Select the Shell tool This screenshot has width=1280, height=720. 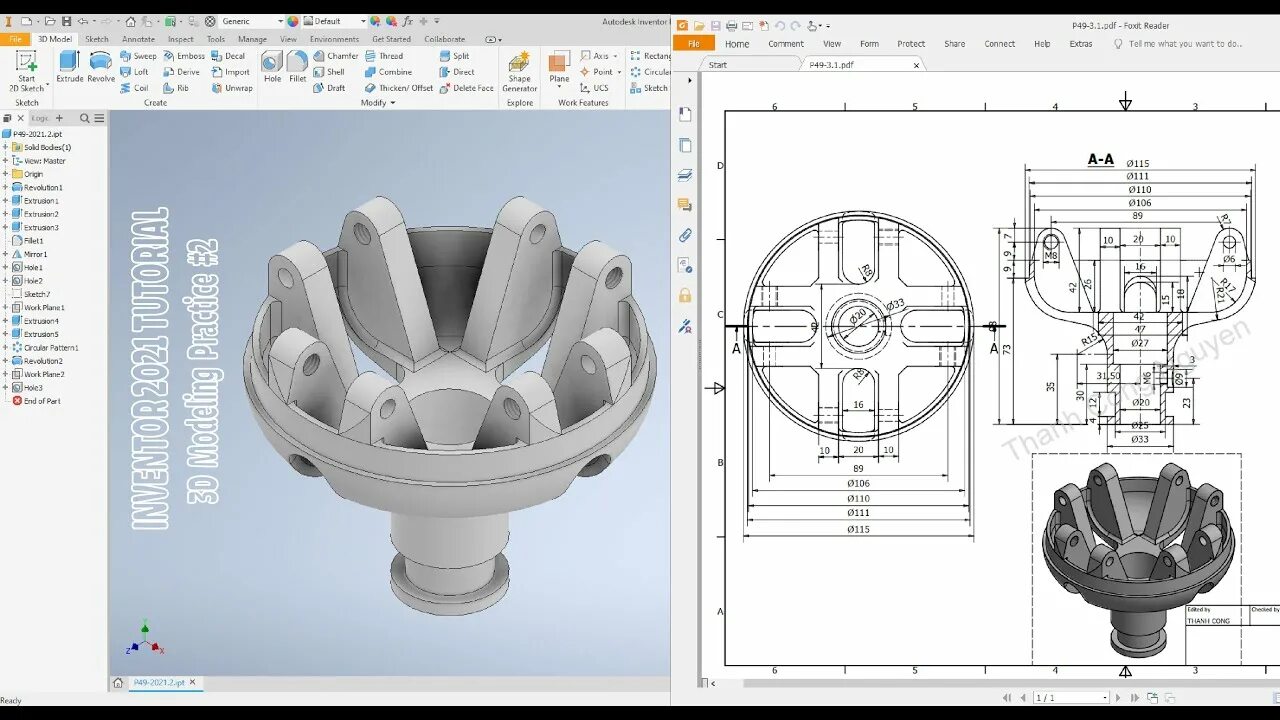(x=330, y=72)
